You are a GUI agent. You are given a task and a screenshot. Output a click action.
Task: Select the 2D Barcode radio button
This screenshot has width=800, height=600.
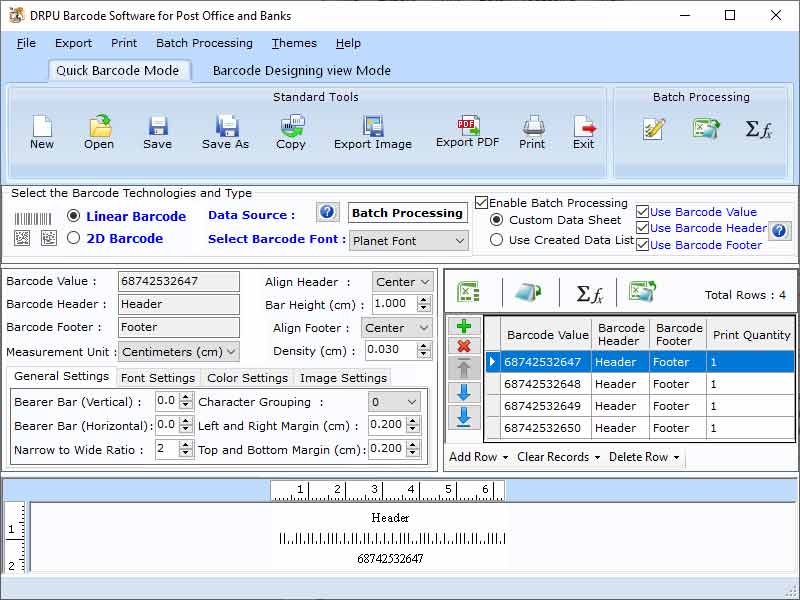point(75,238)
